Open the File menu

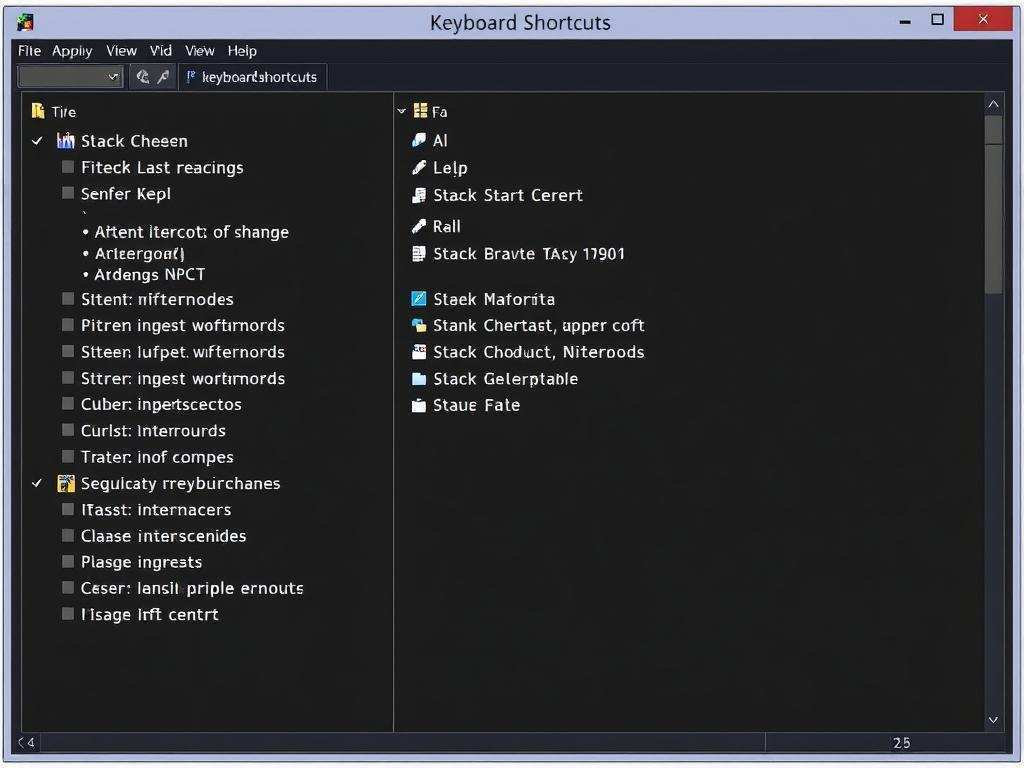coord(29,51)
